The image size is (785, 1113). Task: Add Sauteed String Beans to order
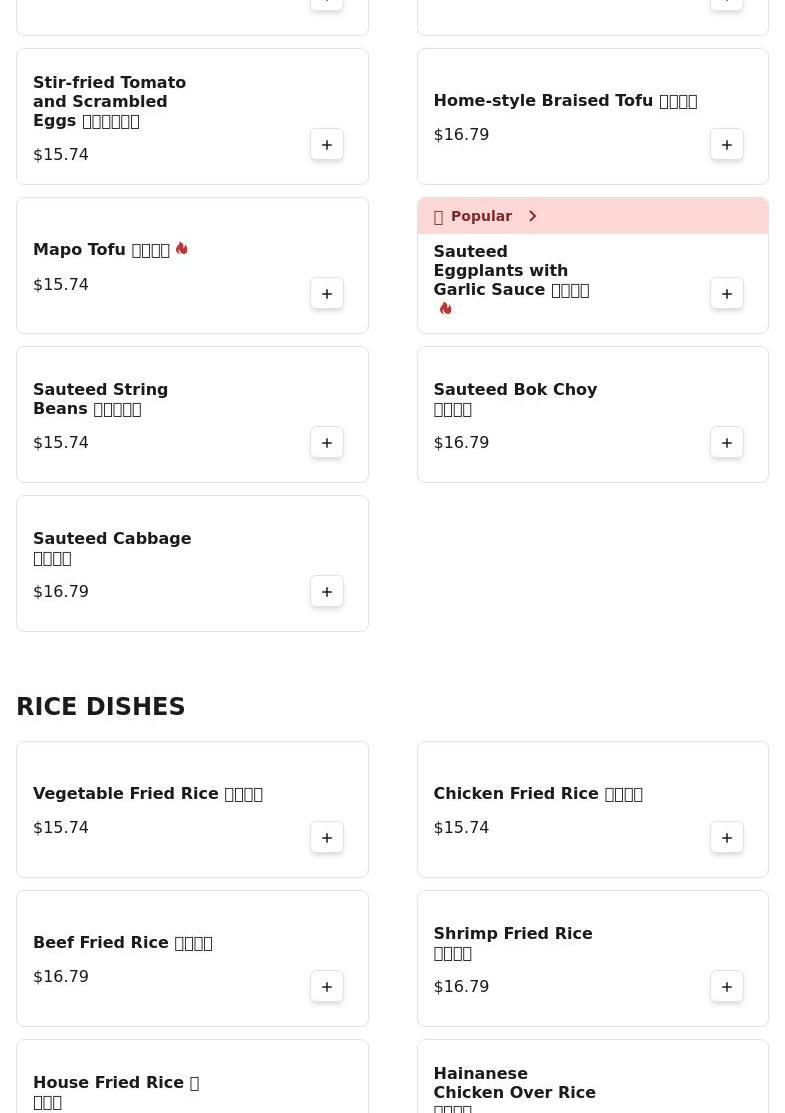[x=327, y=443]
